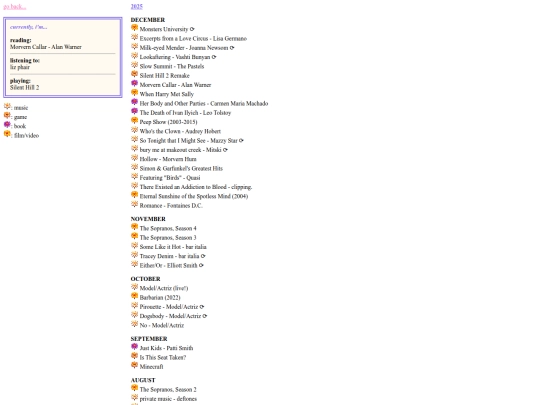The image size is (540, 405).
Task: Click 'Morvern Callar - Alan Warner' under reading
Action: point(46,47)
